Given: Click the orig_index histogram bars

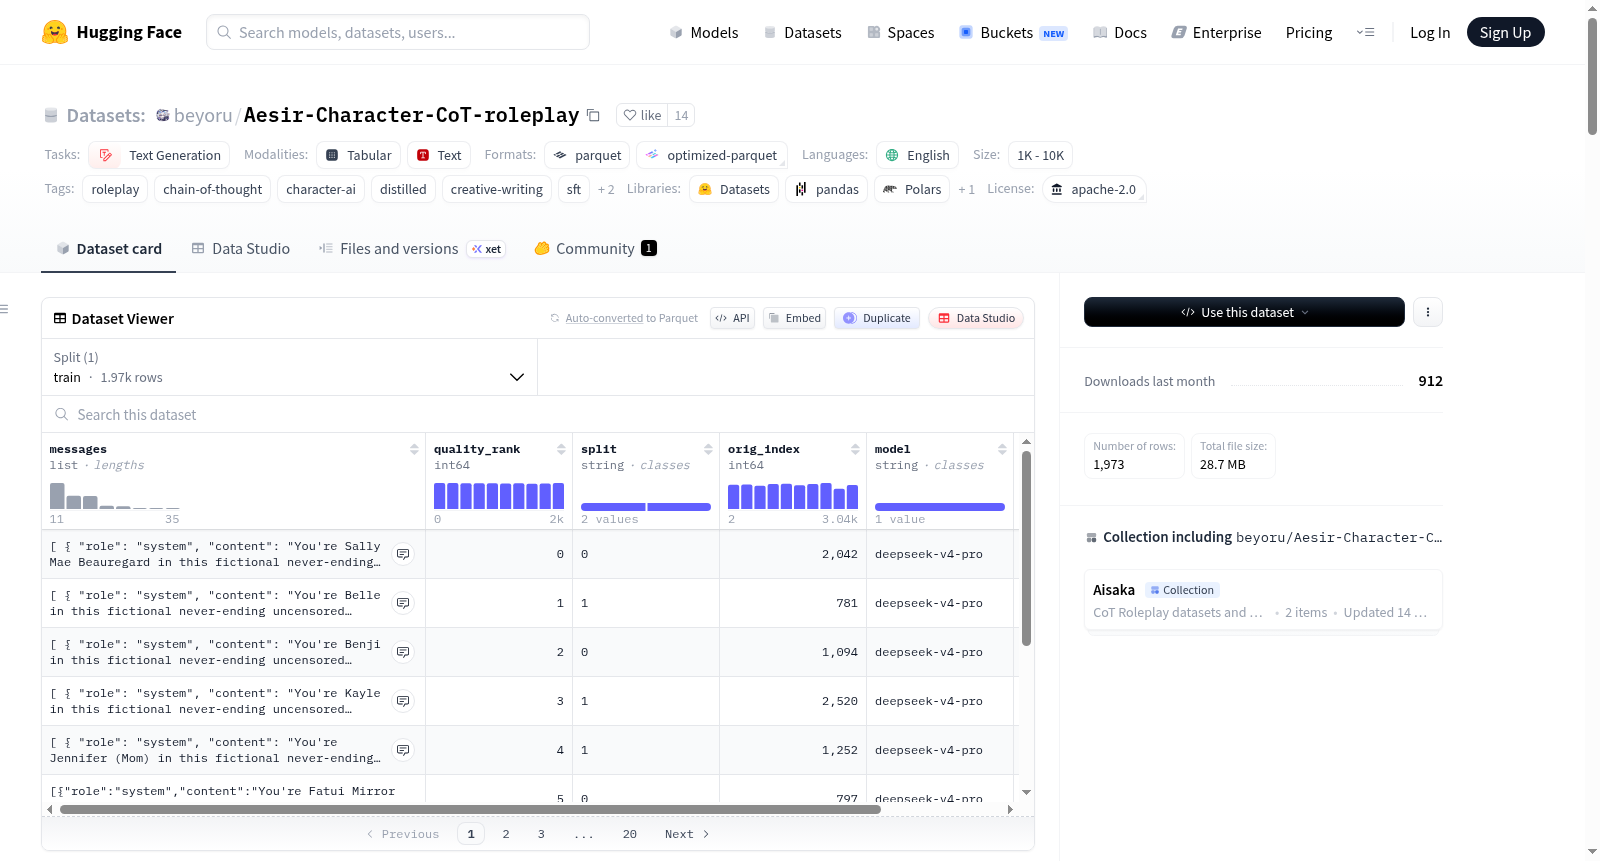Looking at the screenshot, I should (793, 496).
